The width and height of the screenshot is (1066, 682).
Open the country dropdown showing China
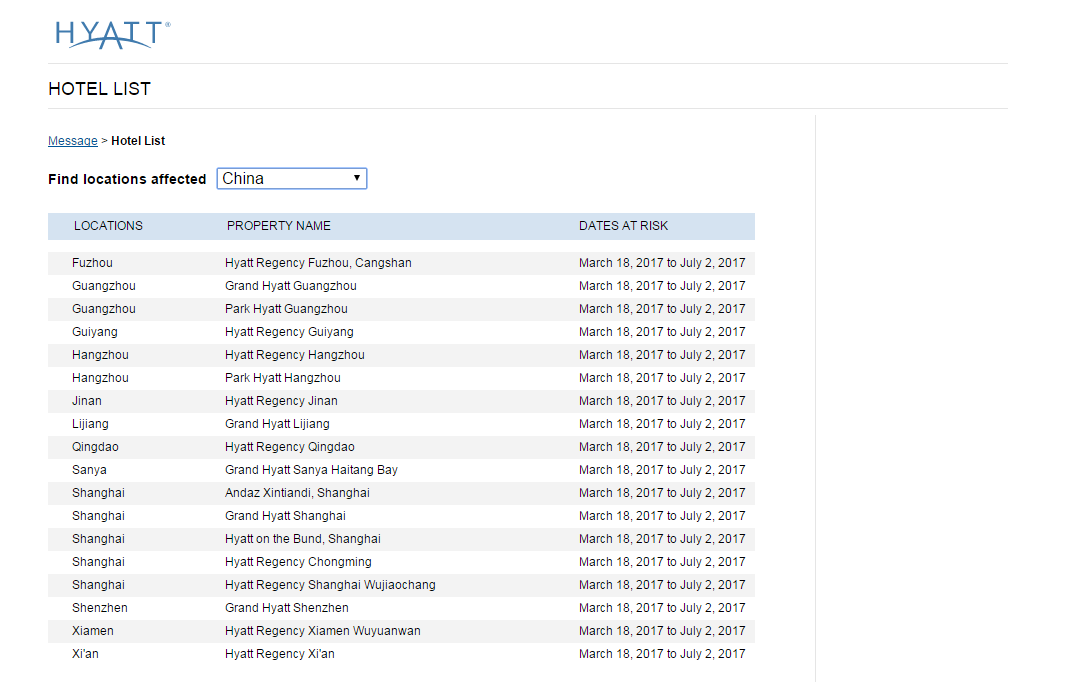[x=291, y=179]
